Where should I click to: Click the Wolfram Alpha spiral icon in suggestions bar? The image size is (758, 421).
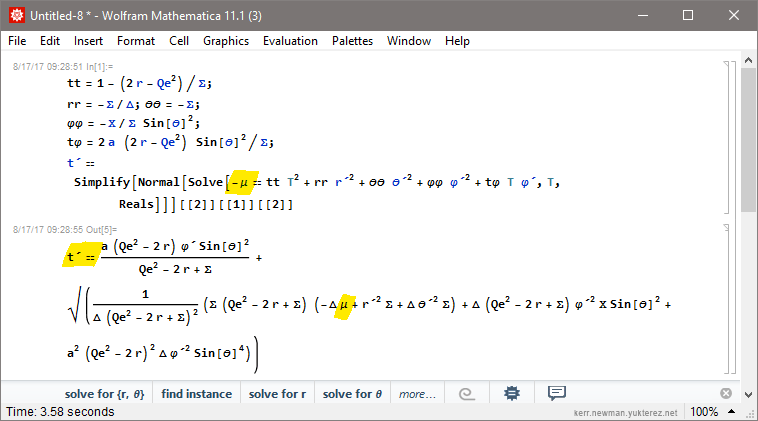tap(466, 393)
